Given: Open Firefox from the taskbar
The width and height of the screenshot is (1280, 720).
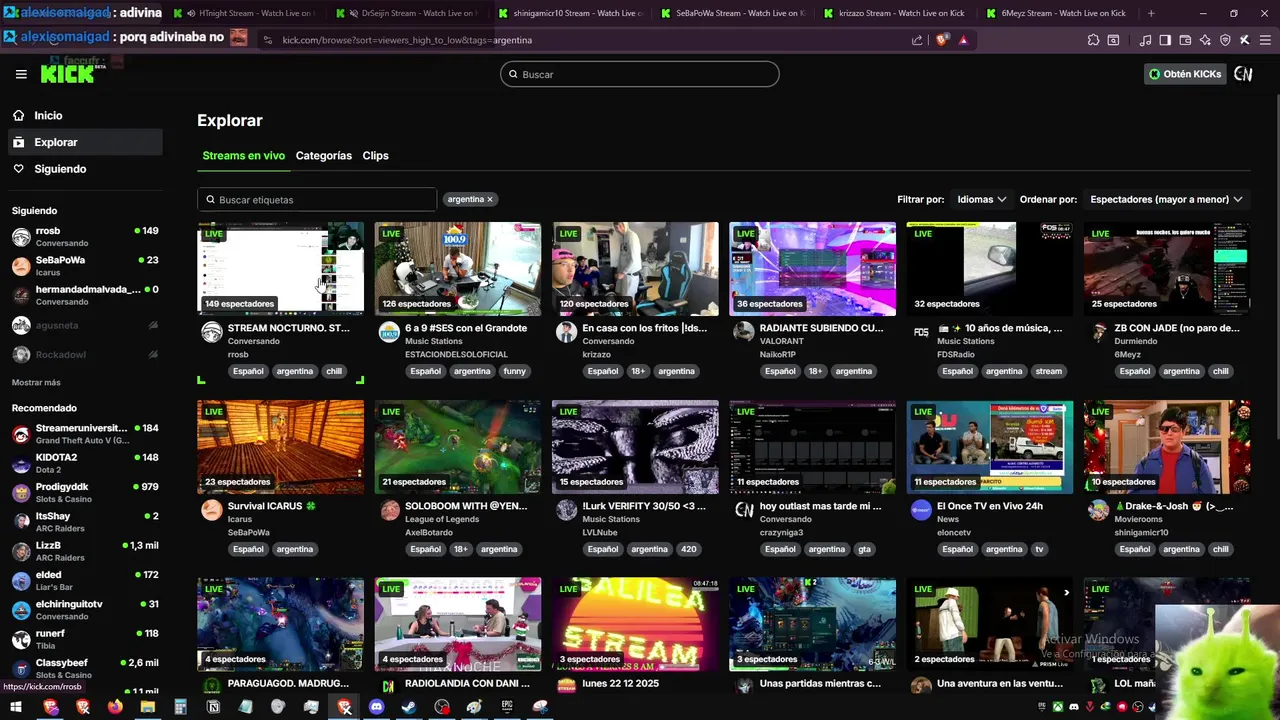Looking at the screenshot, I should [115, 707].
